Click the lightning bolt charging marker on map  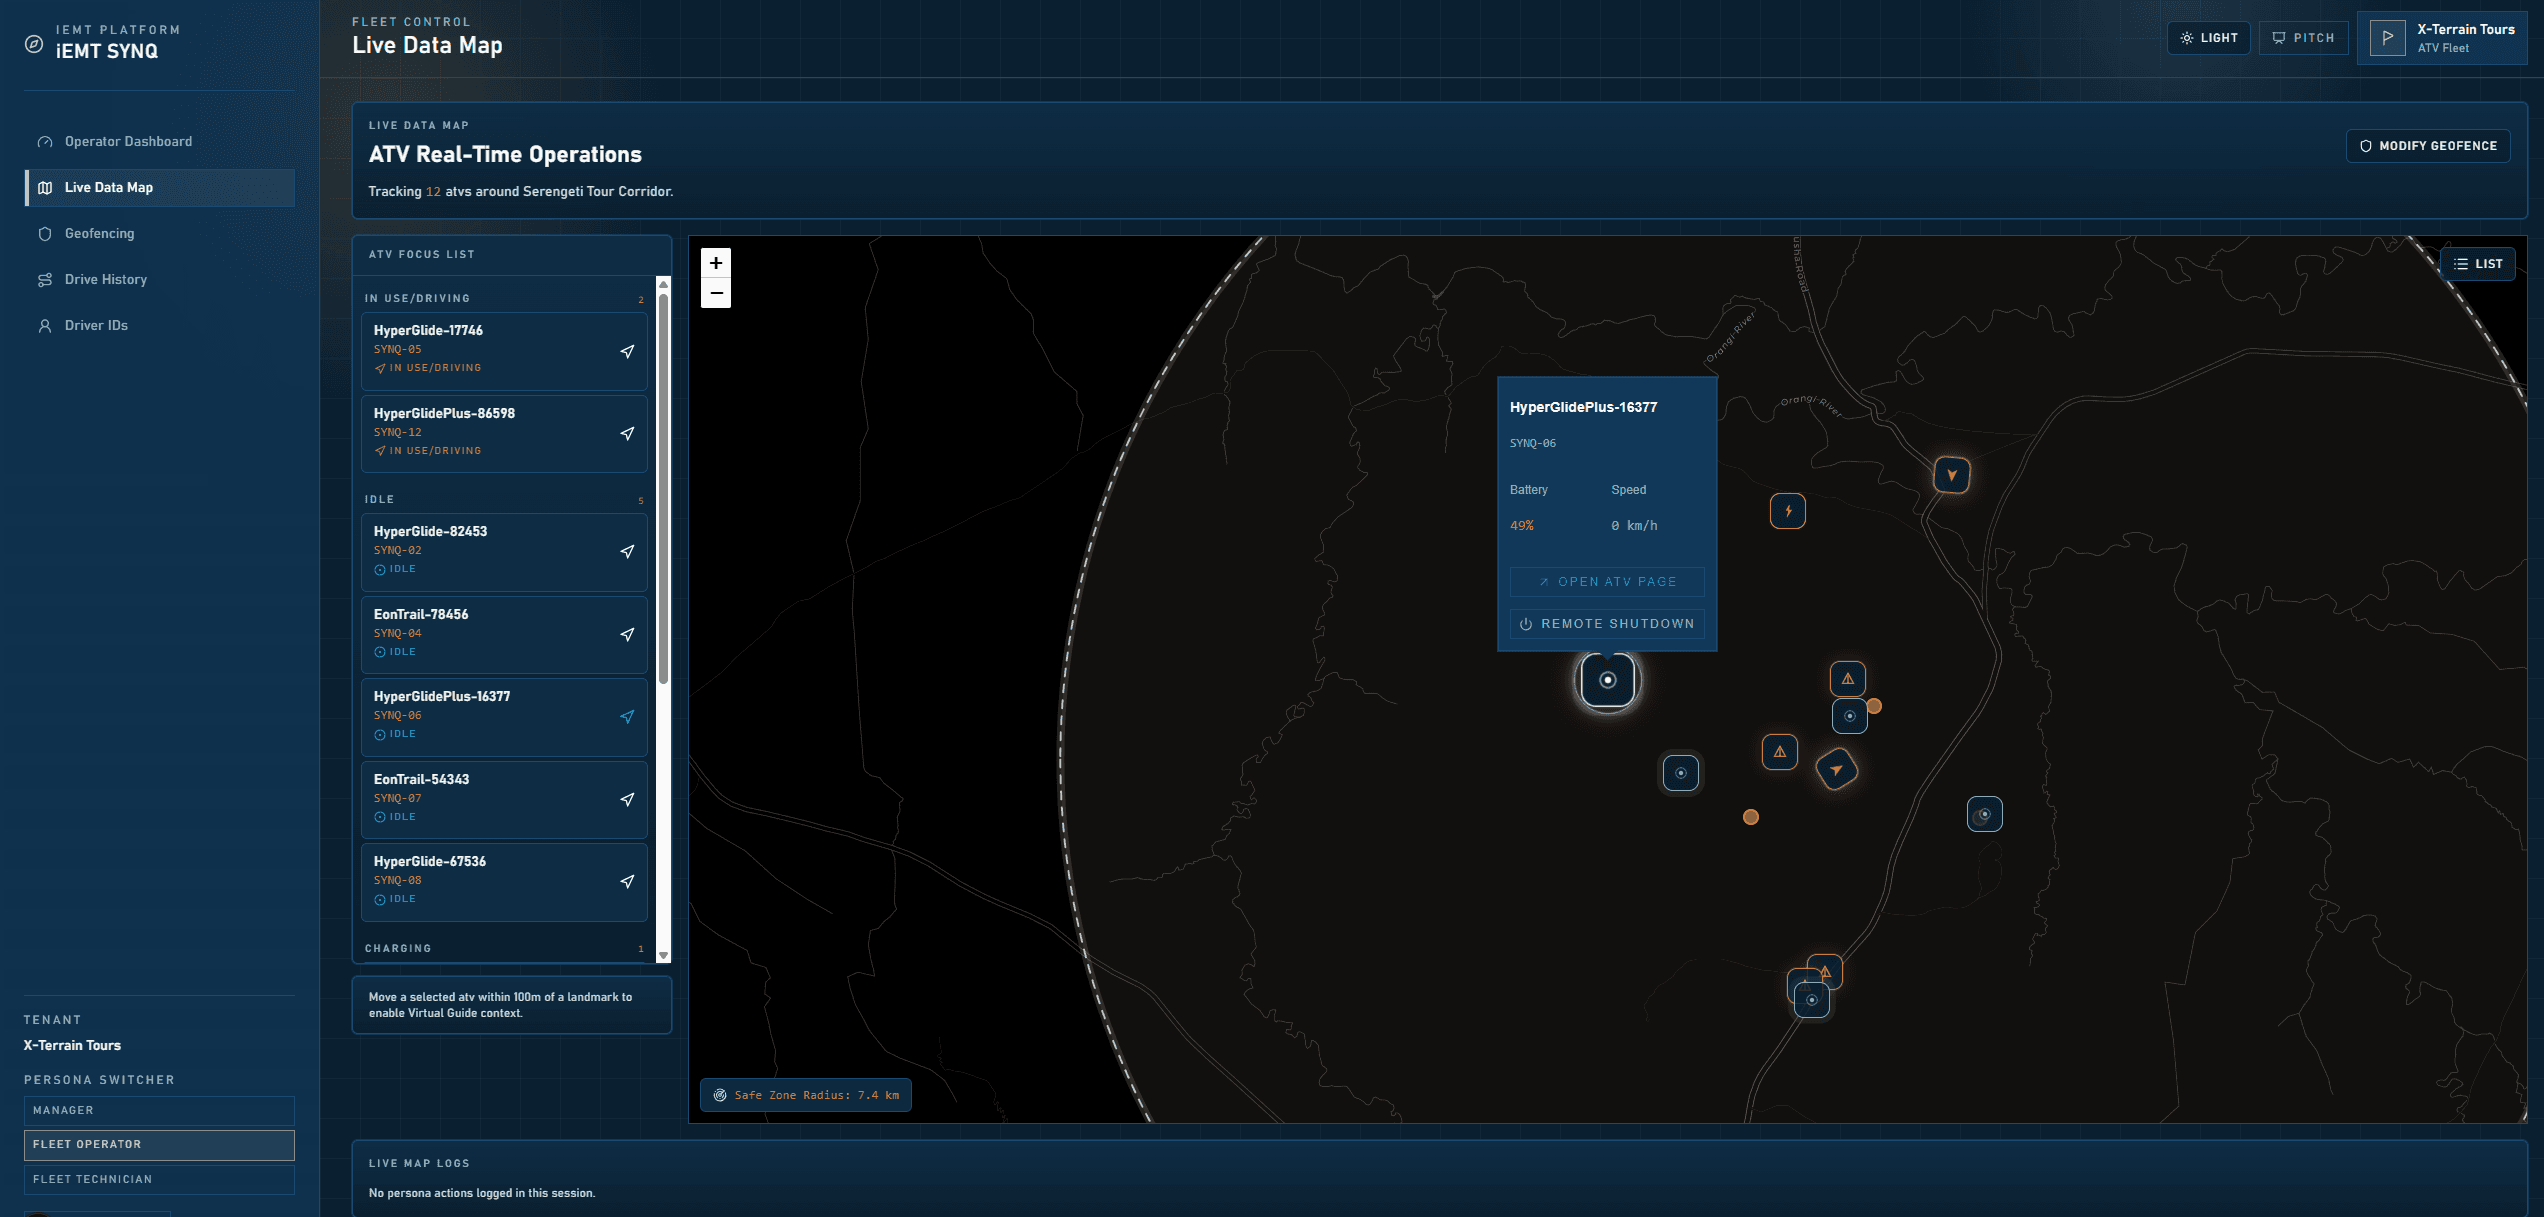point(1788,511)
